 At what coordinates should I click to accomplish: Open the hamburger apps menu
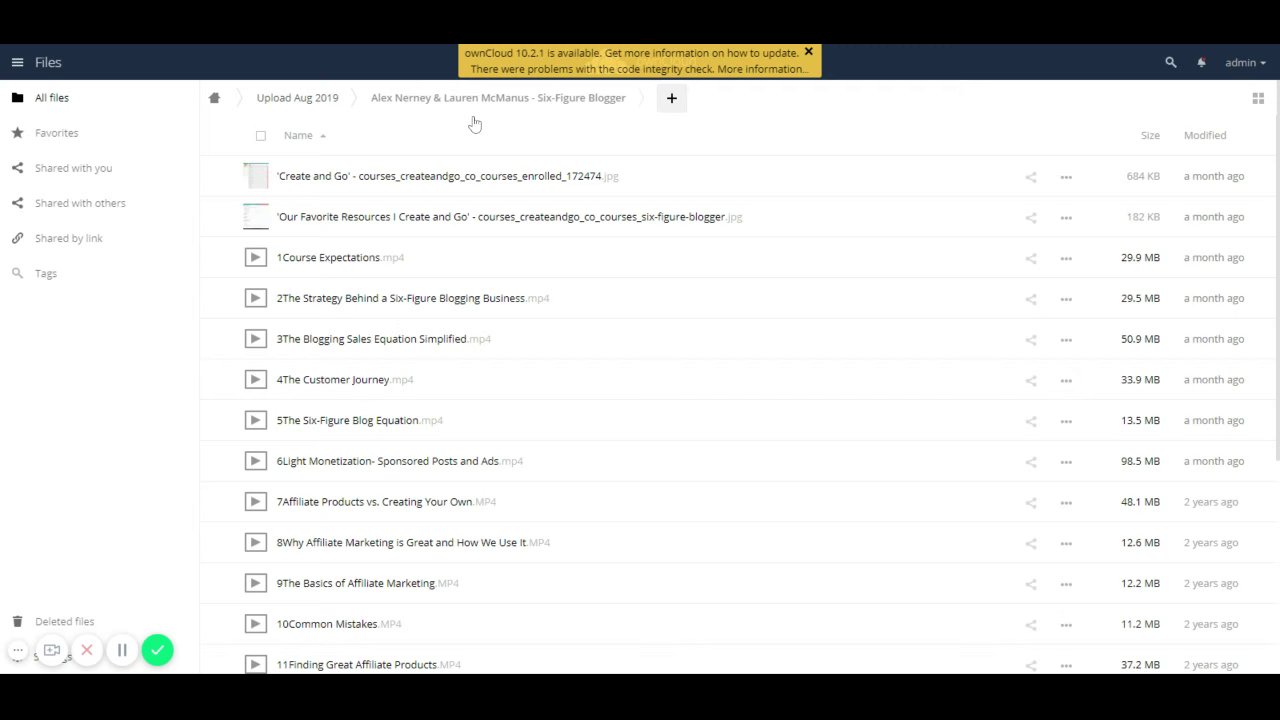click(17, 62)
